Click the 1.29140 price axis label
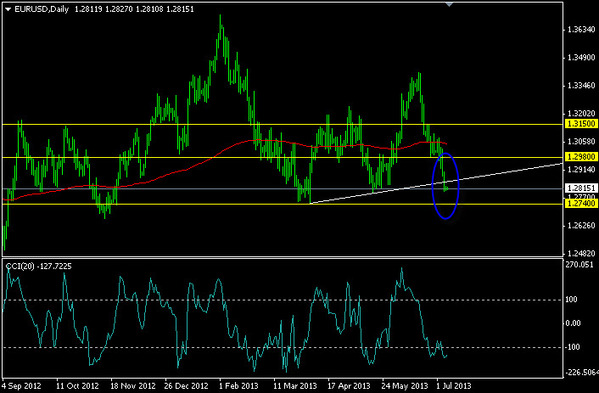 [x=582, y=170]
